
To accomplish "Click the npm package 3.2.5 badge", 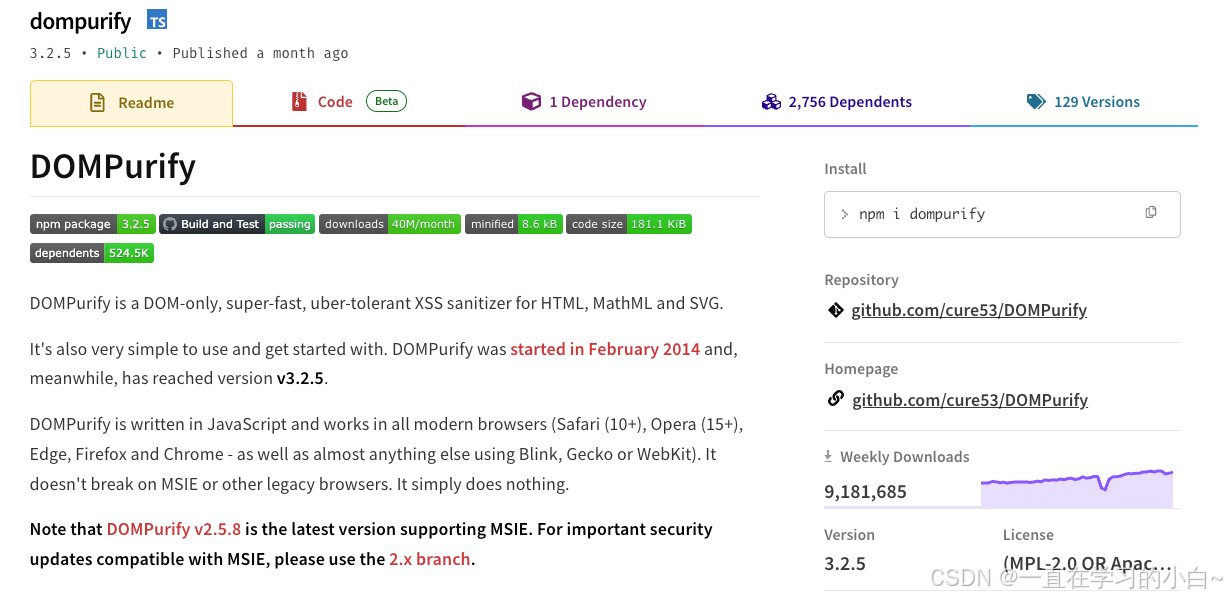I will click(92, 224).
